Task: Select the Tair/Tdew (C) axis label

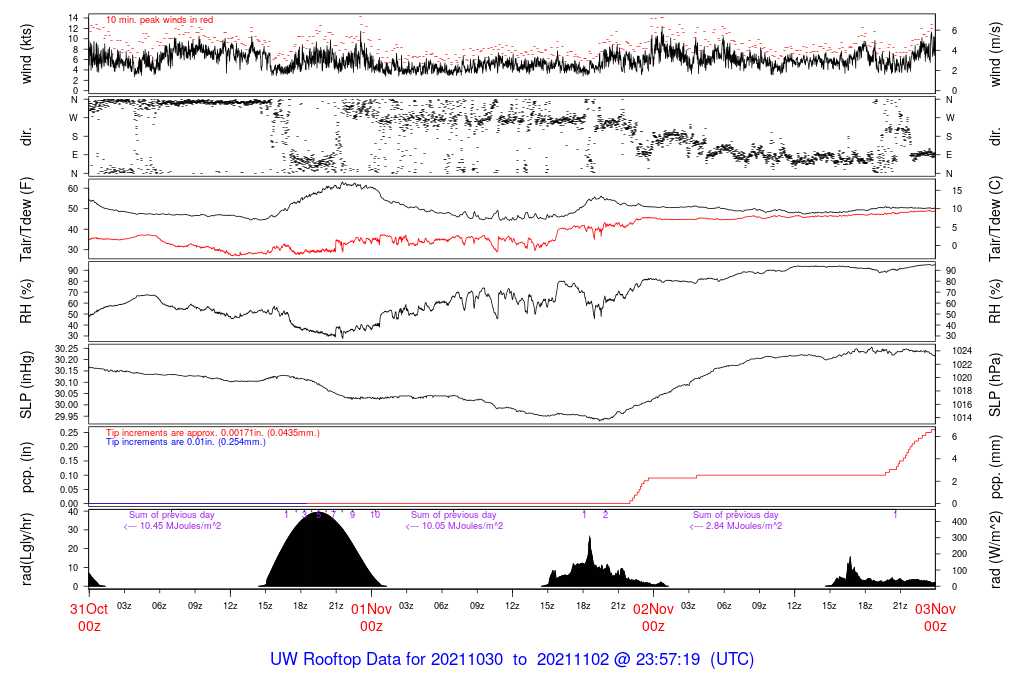Action: (x=996, y=220)
